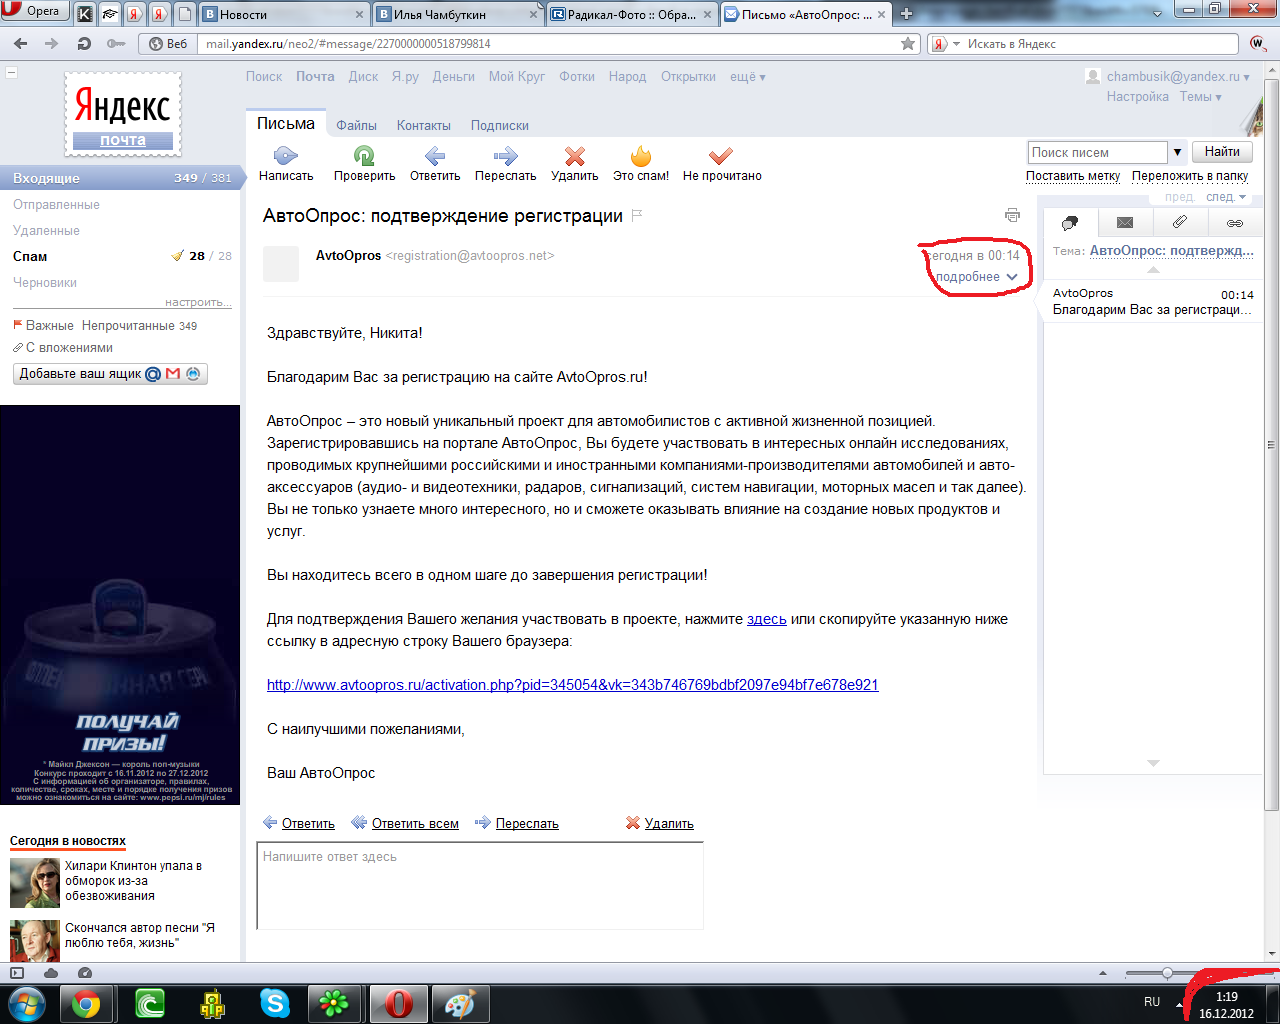Print the message using printer icon
This screenshot has height=1024, width=1280.
pyautogui.click(x=1012, y=215)
